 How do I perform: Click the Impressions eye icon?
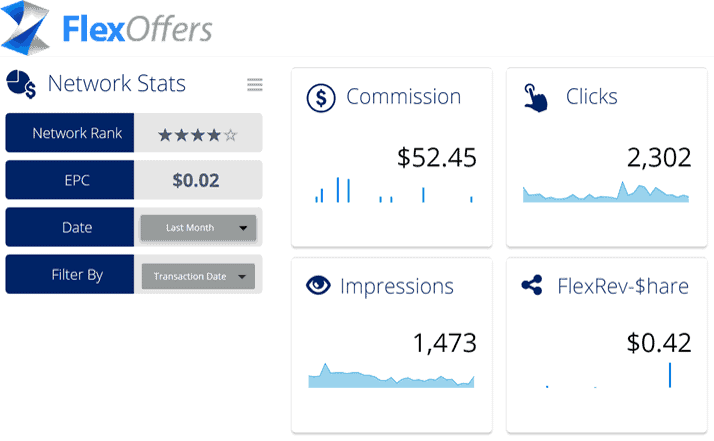coord(319,286)
